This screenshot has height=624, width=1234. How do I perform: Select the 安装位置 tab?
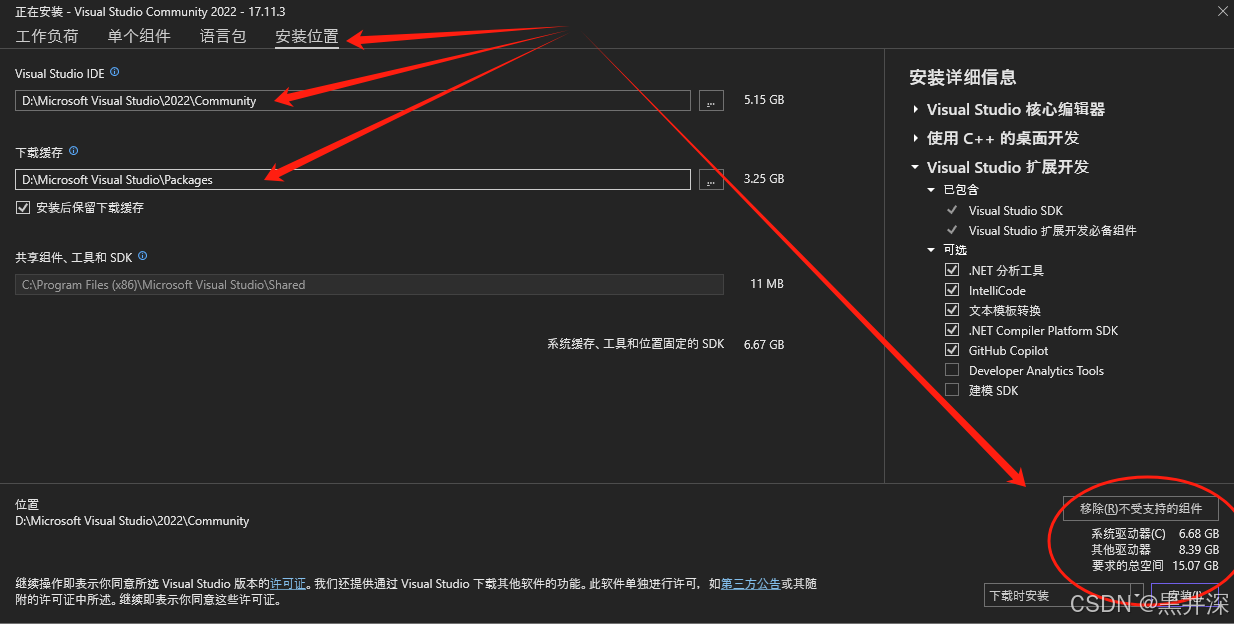(x=307, y=37)
